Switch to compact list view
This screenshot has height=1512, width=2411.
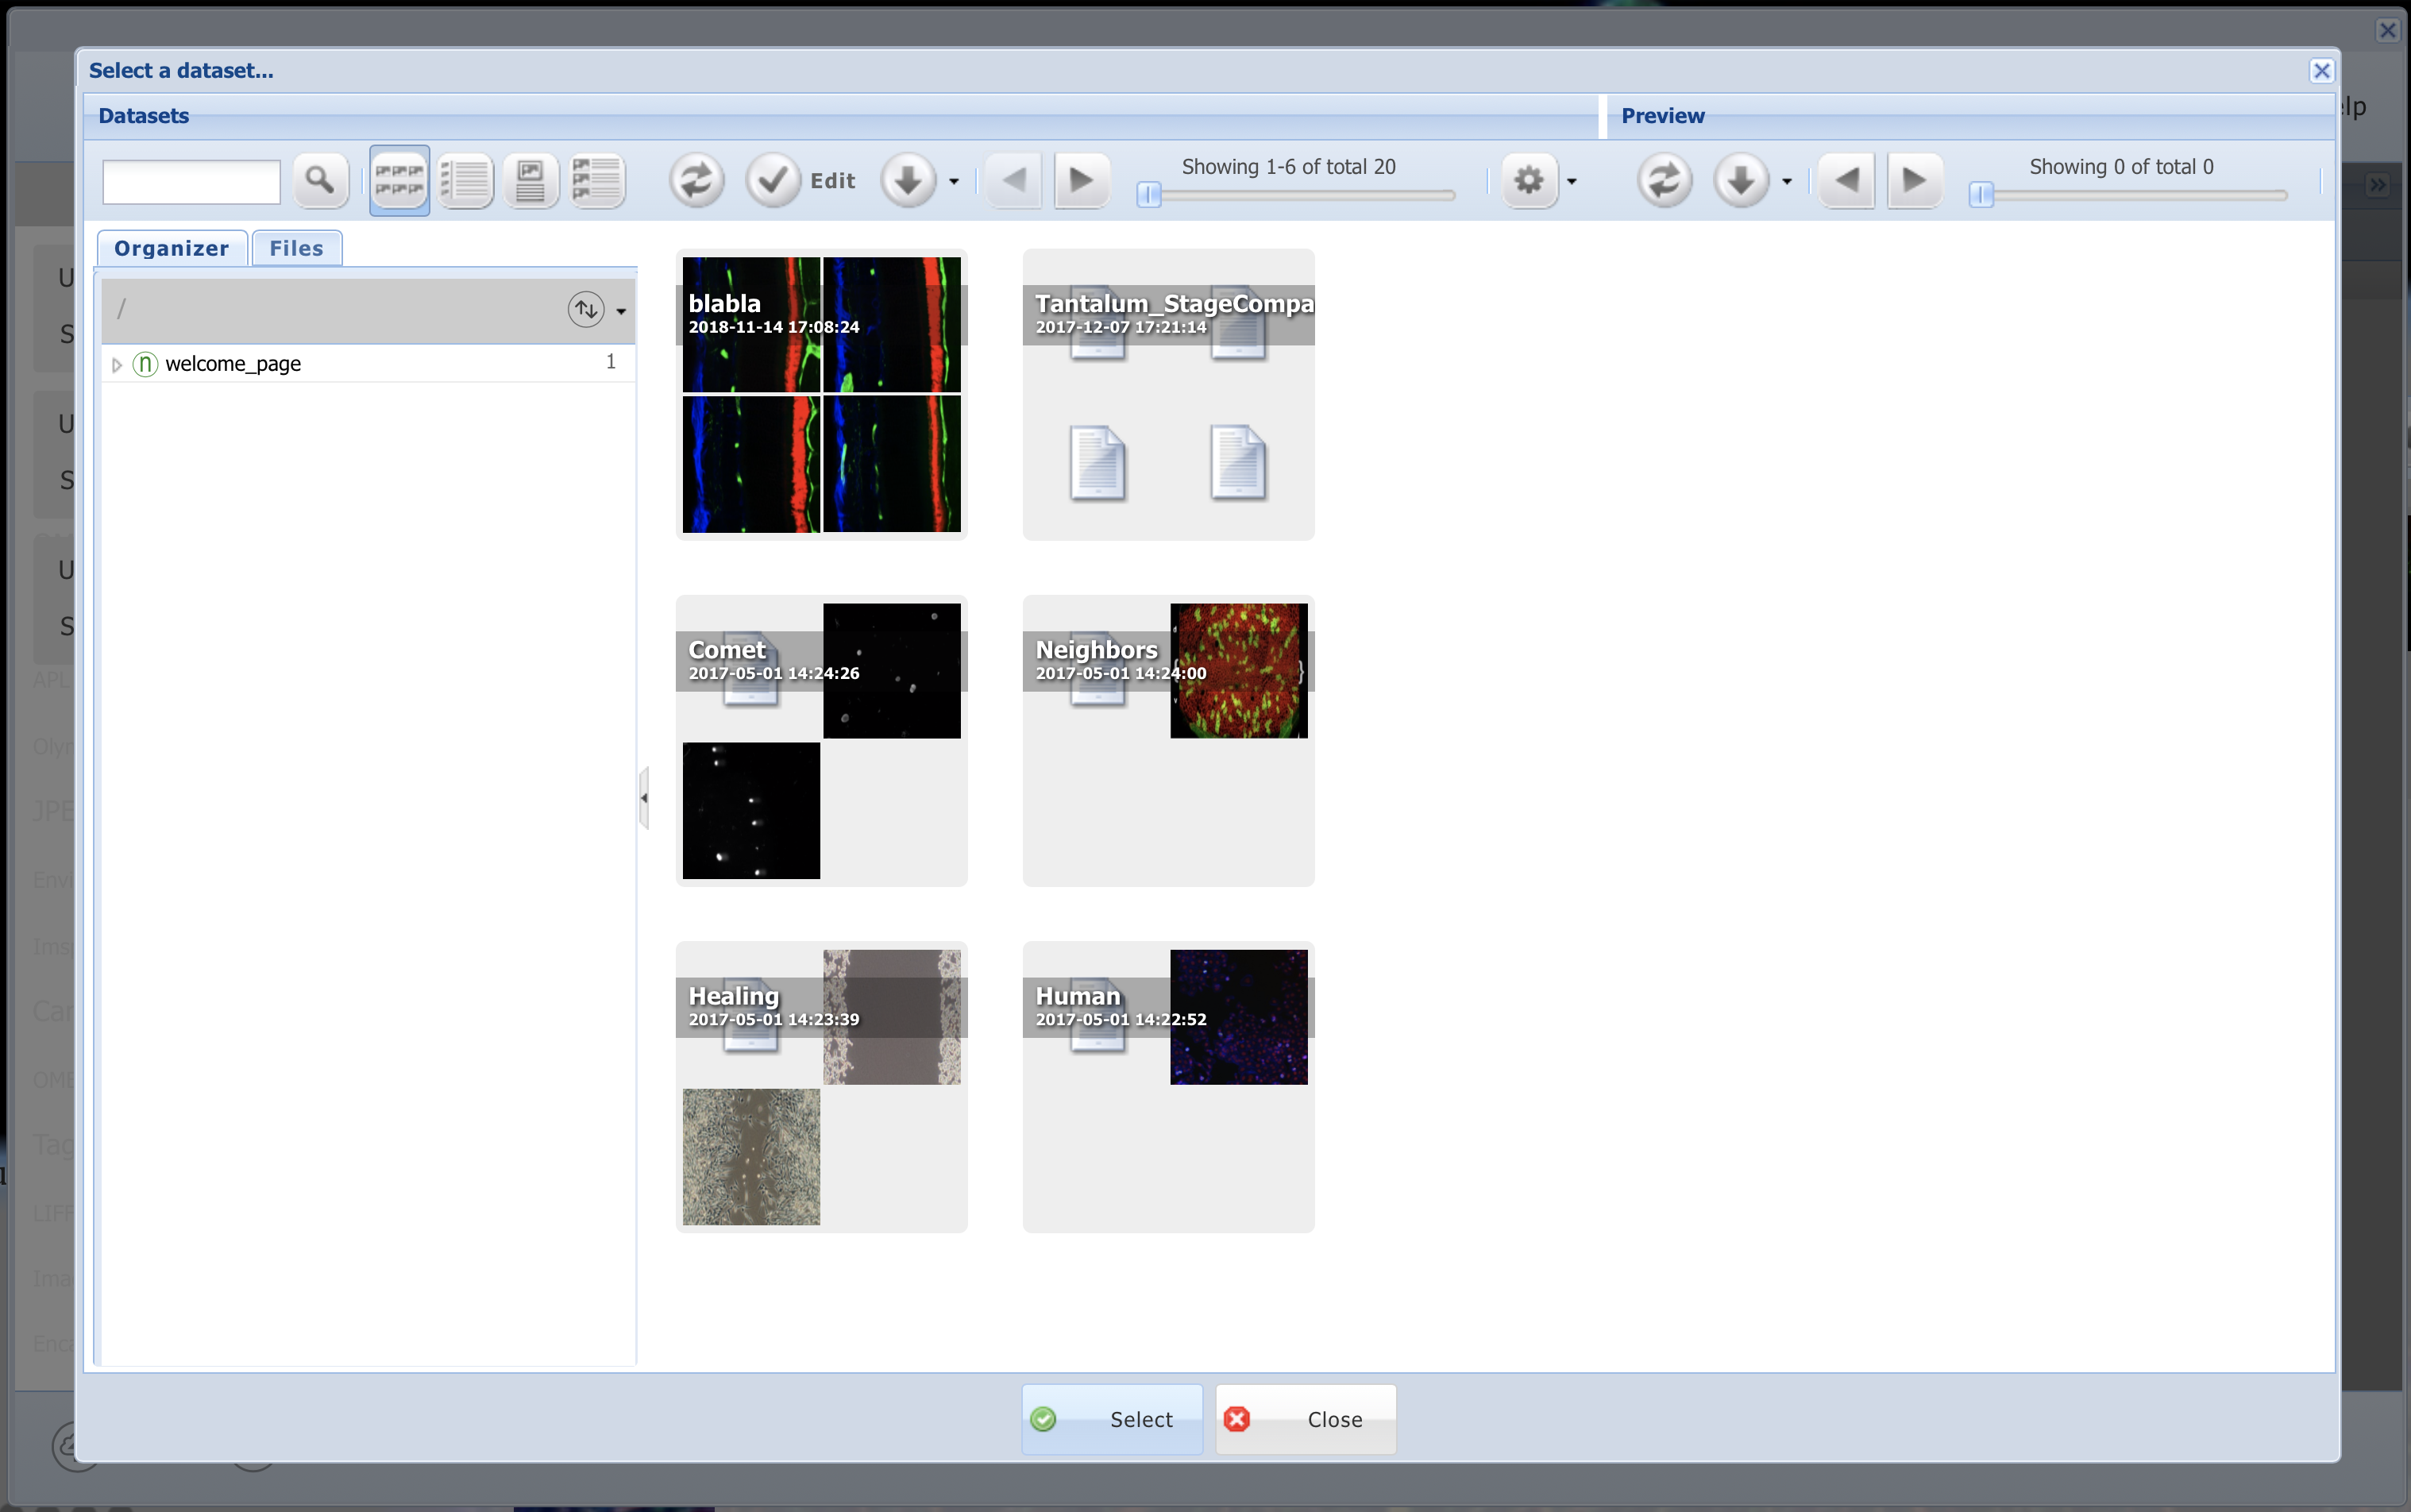(465, 181)
